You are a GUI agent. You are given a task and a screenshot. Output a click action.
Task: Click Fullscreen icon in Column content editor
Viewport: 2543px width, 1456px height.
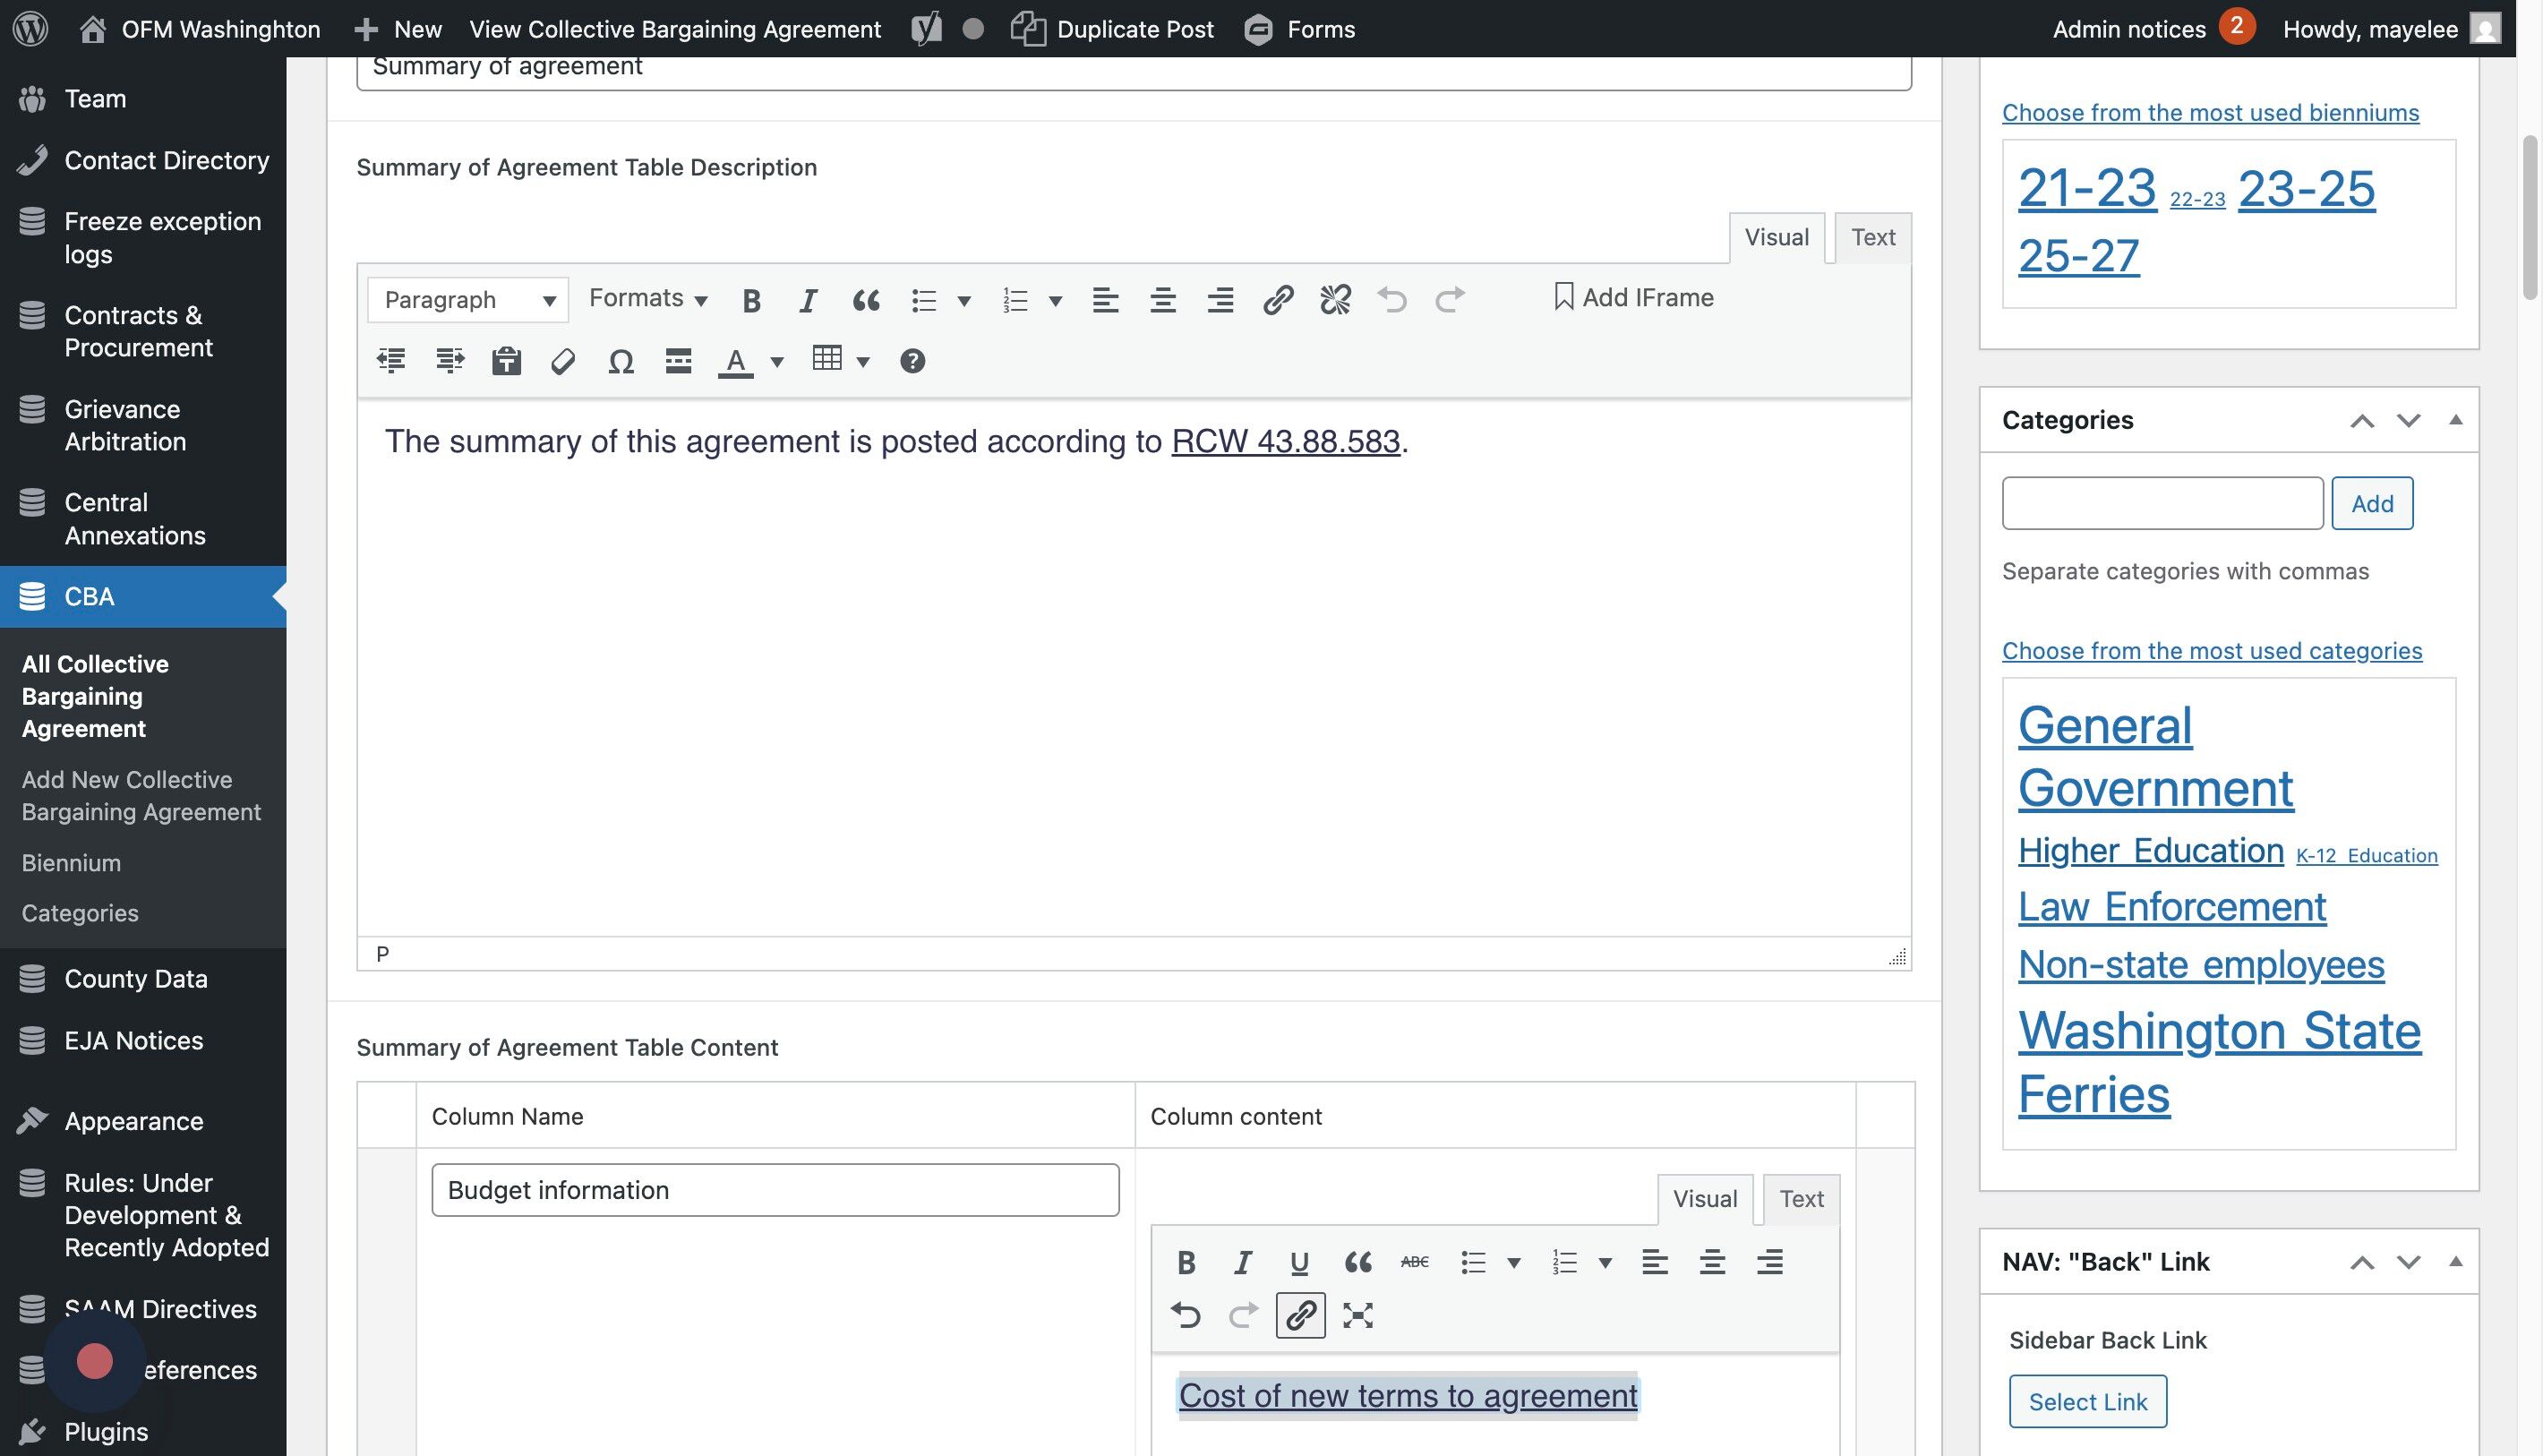coord(1357,1315)
